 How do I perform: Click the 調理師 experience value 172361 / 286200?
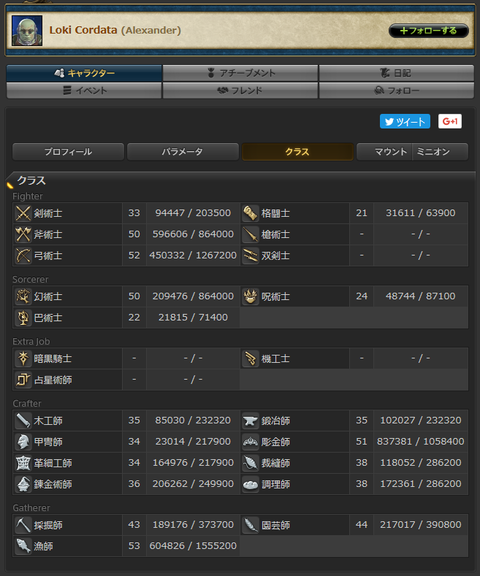[x=421, y=484]
